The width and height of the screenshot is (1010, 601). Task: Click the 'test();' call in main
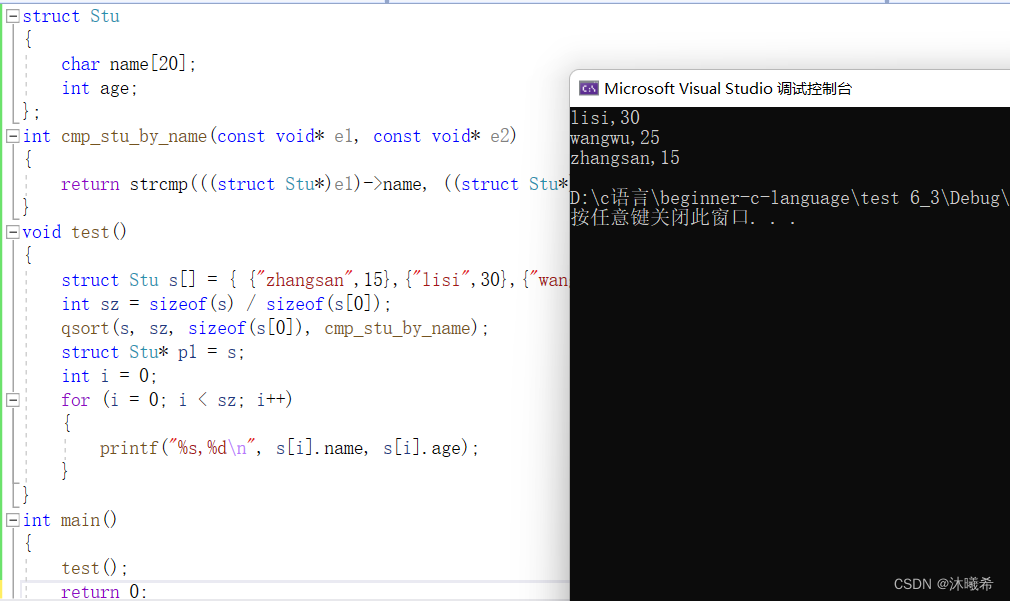[94, 568]
